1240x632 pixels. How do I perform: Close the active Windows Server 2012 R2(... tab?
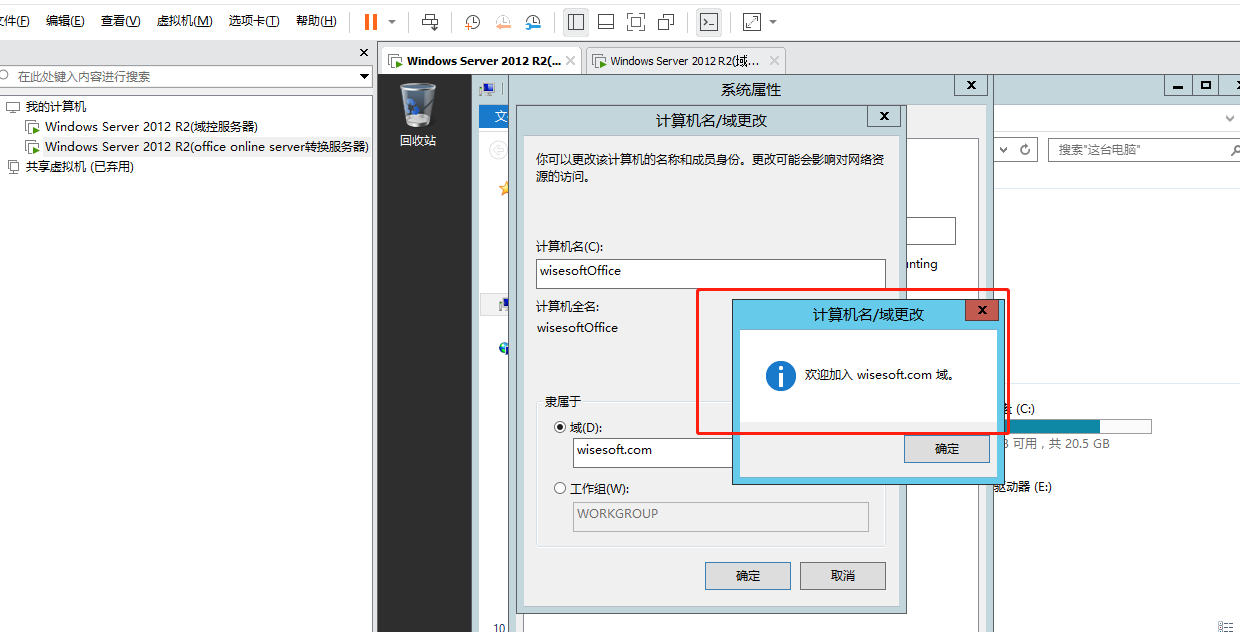[571, 61]
